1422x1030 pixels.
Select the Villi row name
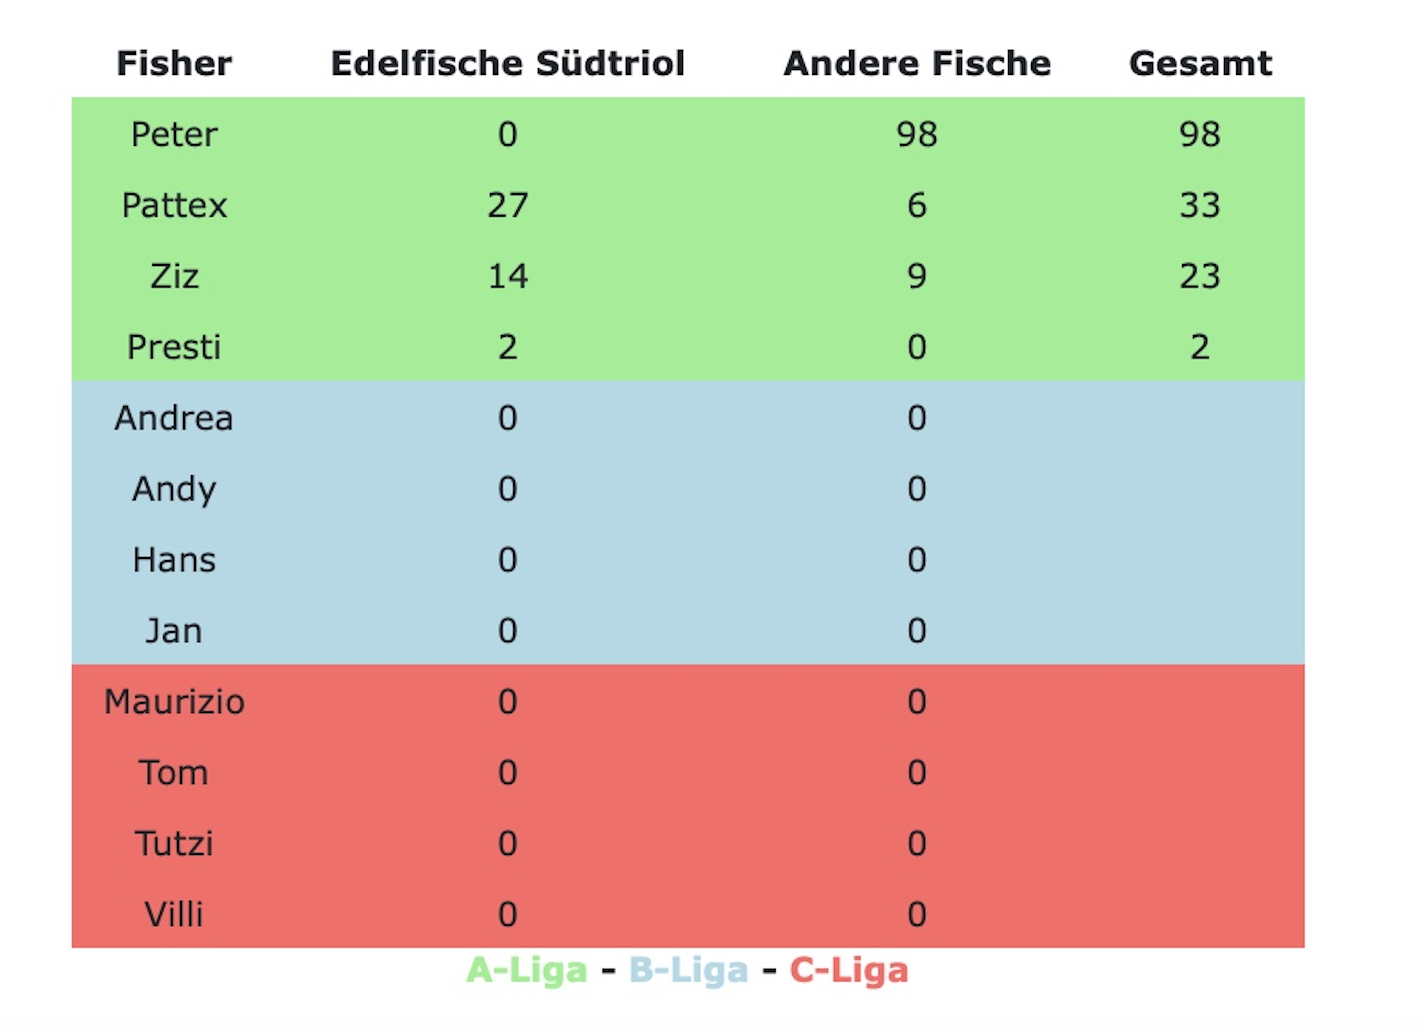174,915
